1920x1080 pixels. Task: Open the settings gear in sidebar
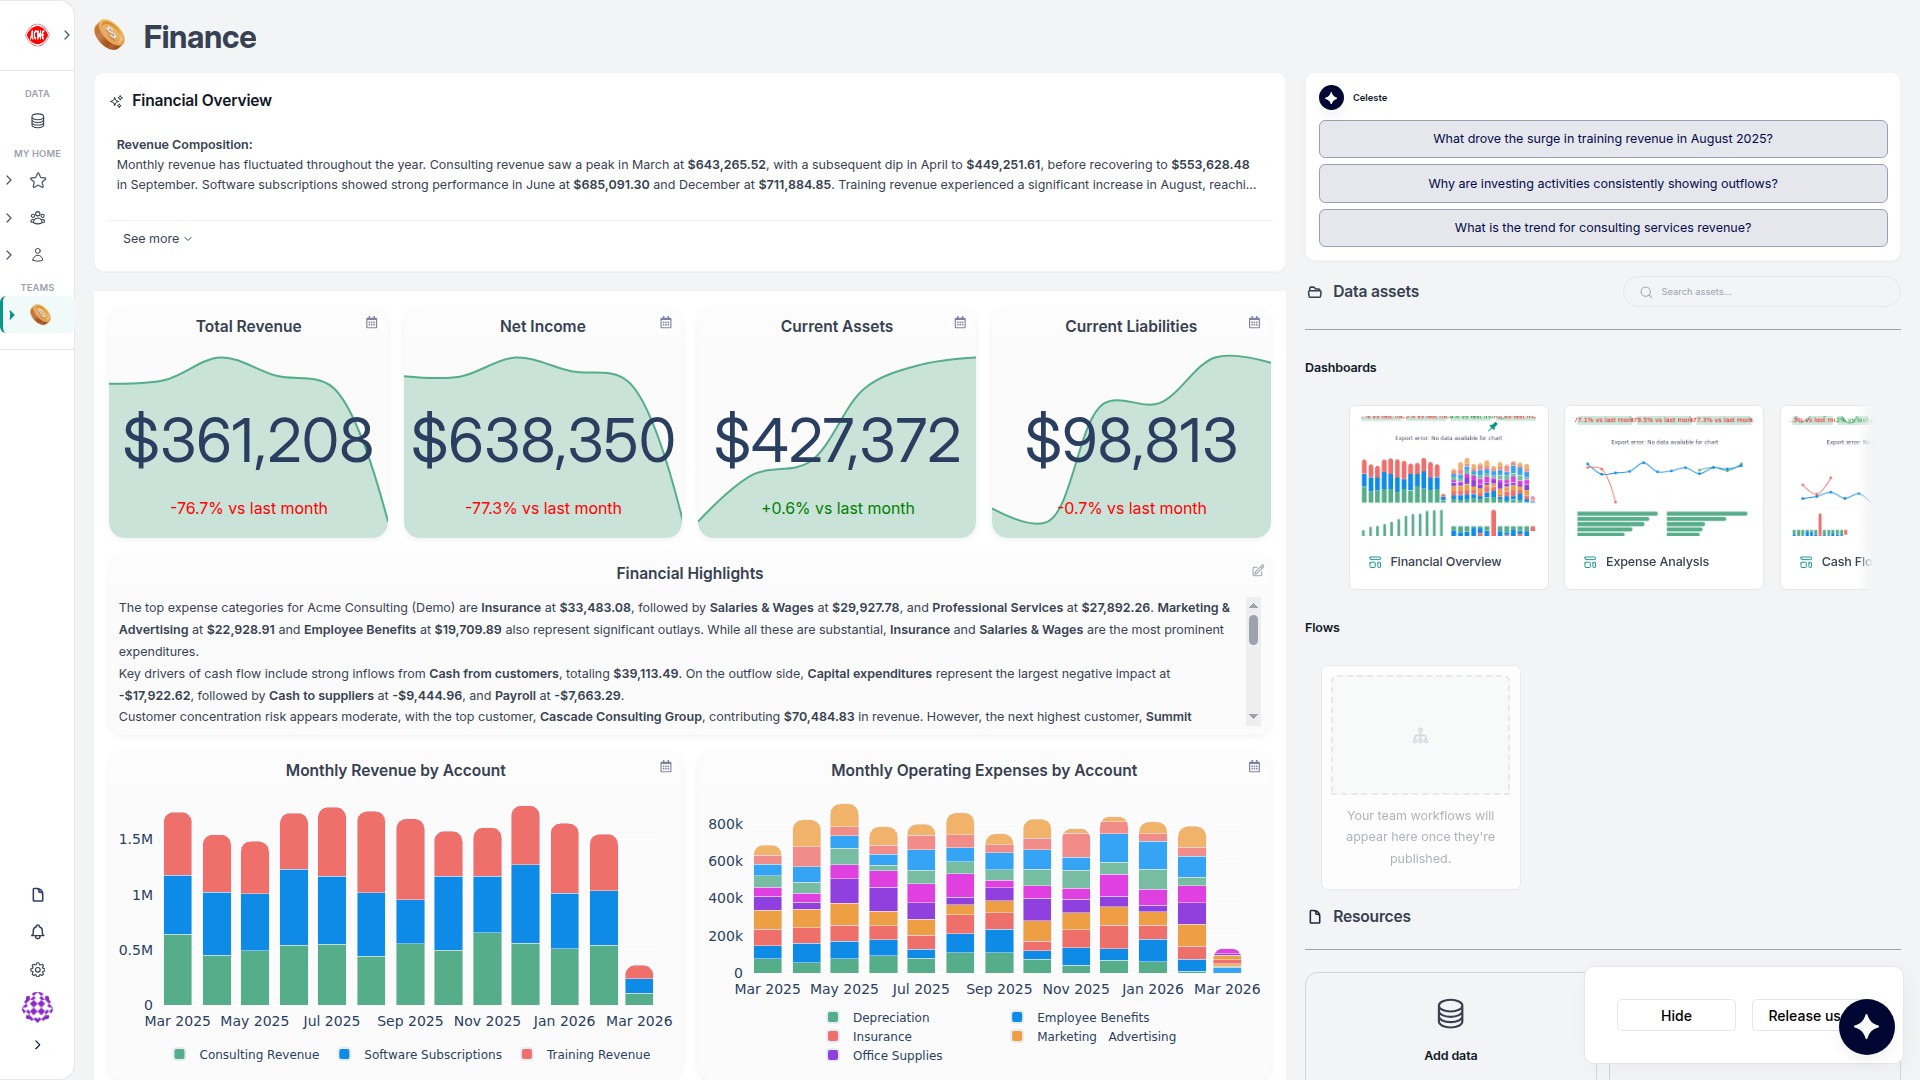point(38,970)
